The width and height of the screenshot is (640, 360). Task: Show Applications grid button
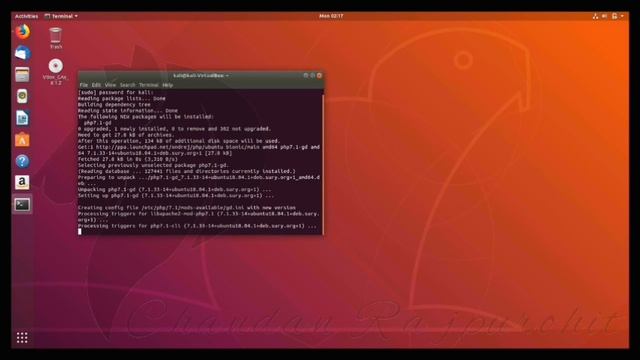pos(22,338)
